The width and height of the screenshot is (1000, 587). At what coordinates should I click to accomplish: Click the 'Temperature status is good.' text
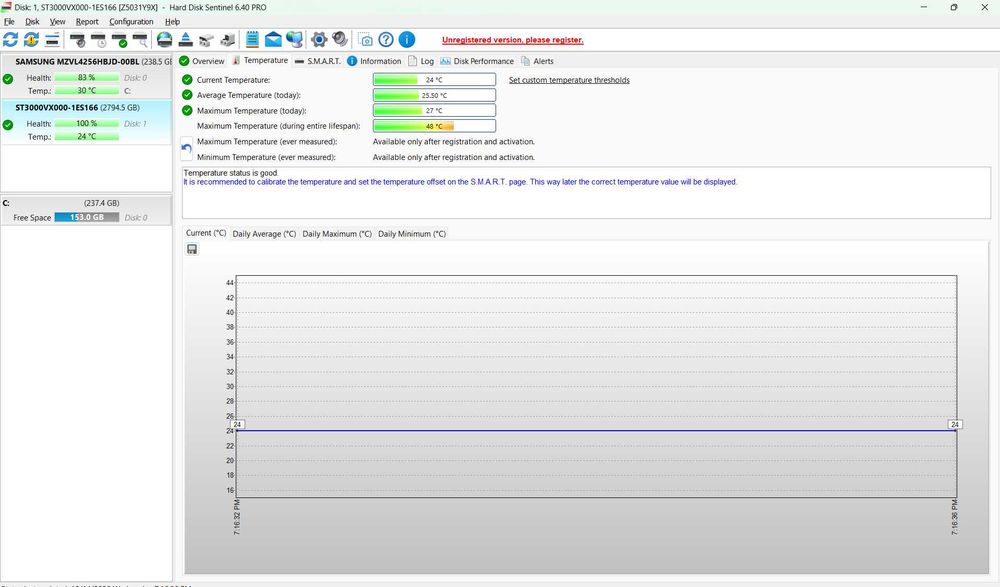click(231, 173)
